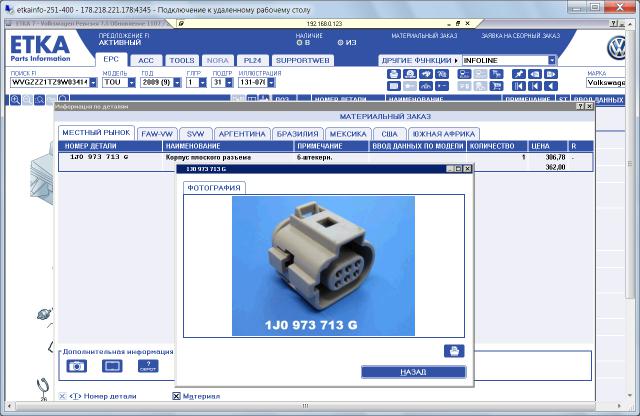The image size is (640, 416).
Task: Click the zoom-in magnifier icon
Action: (16, 100)
